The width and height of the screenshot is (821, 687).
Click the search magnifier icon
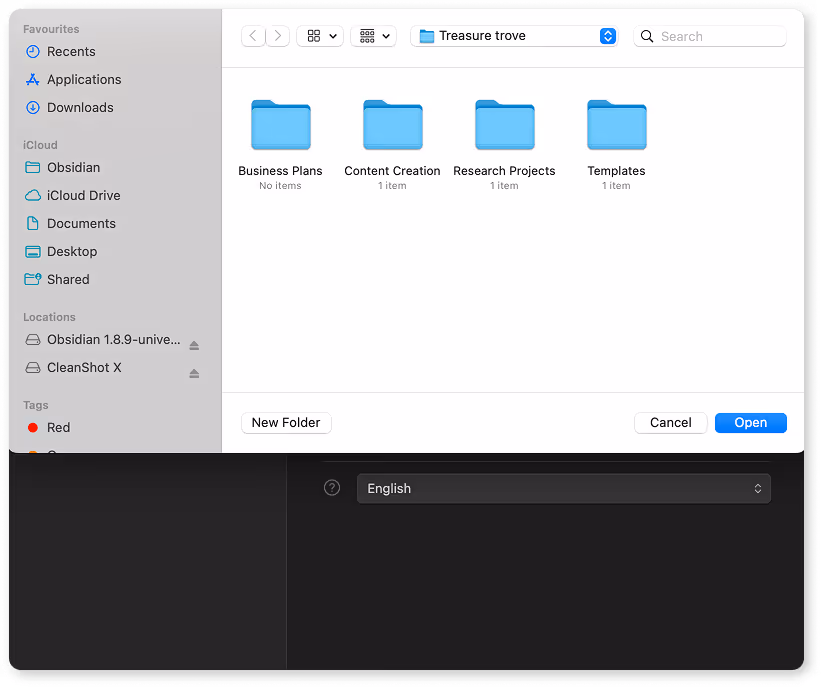[x=646, y=35]
